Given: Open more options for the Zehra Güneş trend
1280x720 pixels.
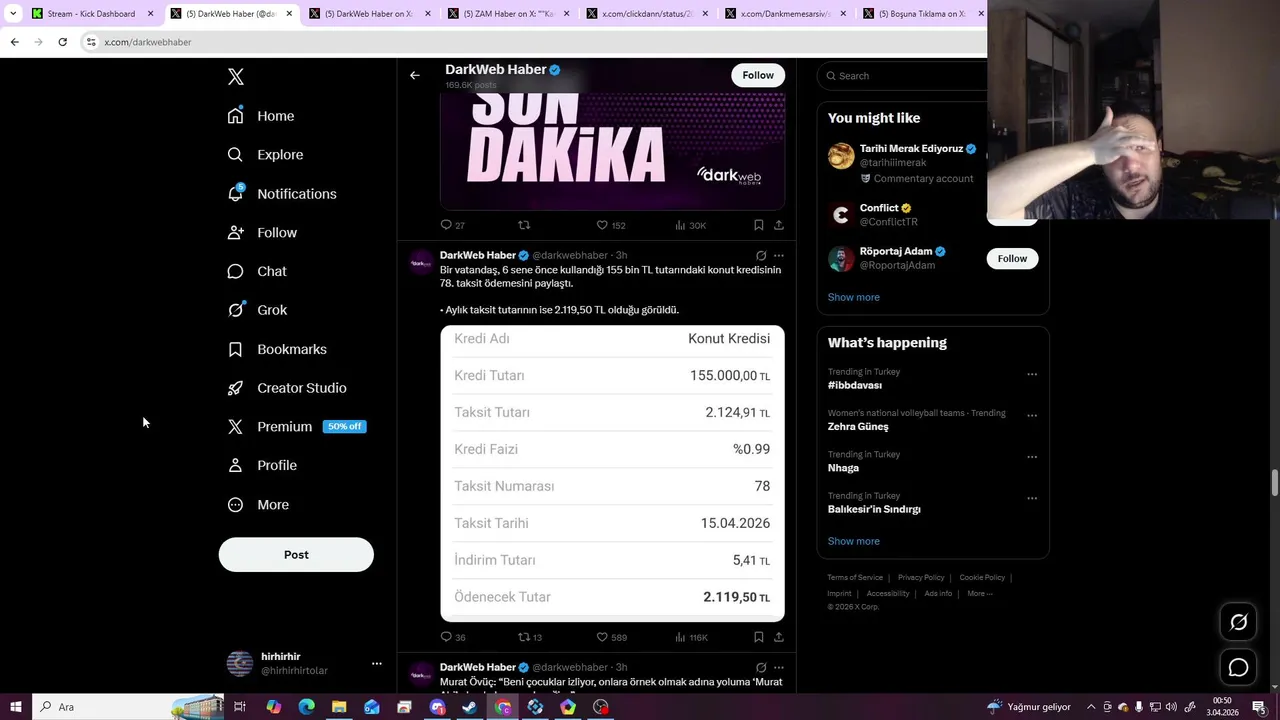Looking at the screenshot, I should click(1032, 415).
